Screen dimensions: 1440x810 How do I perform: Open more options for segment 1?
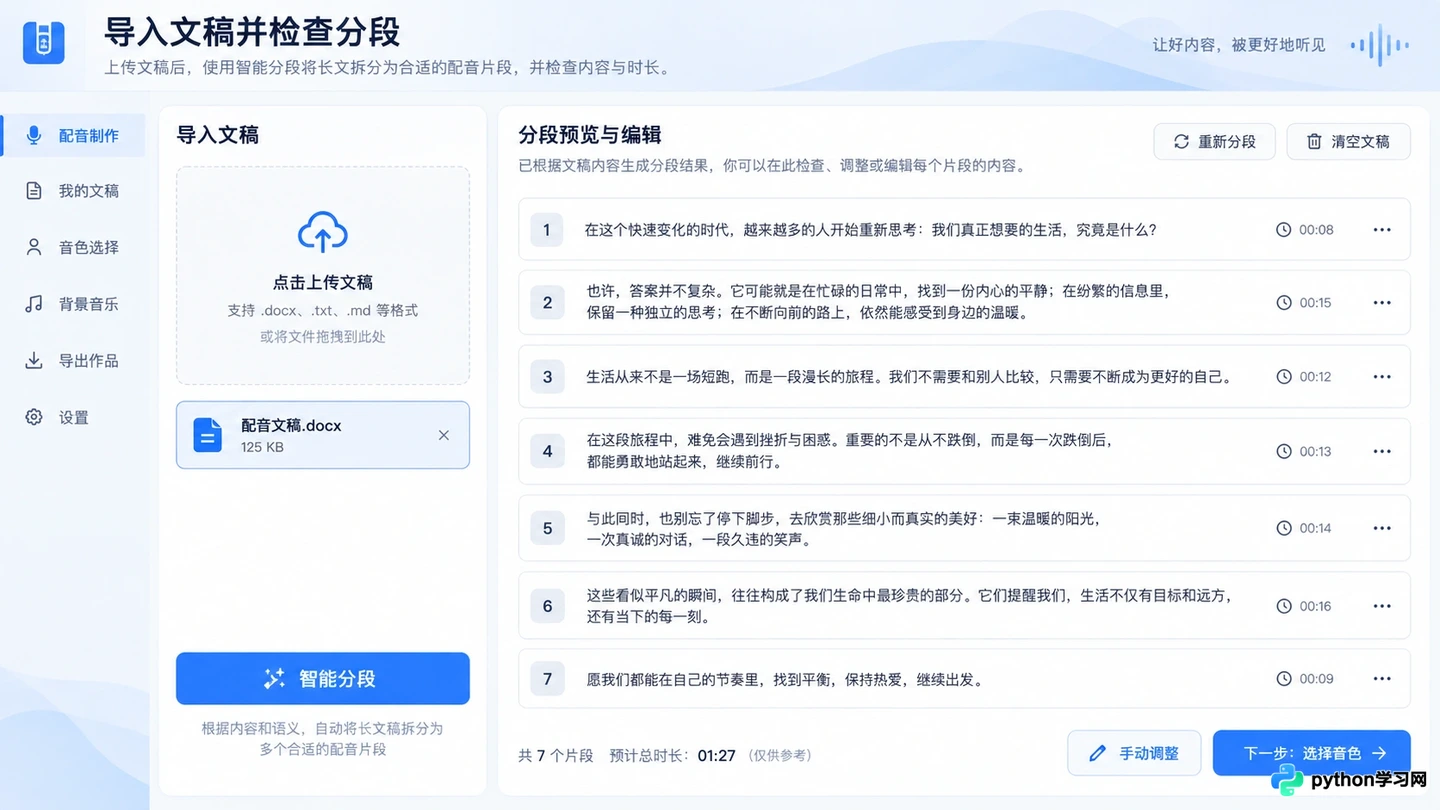[1382, 230]
